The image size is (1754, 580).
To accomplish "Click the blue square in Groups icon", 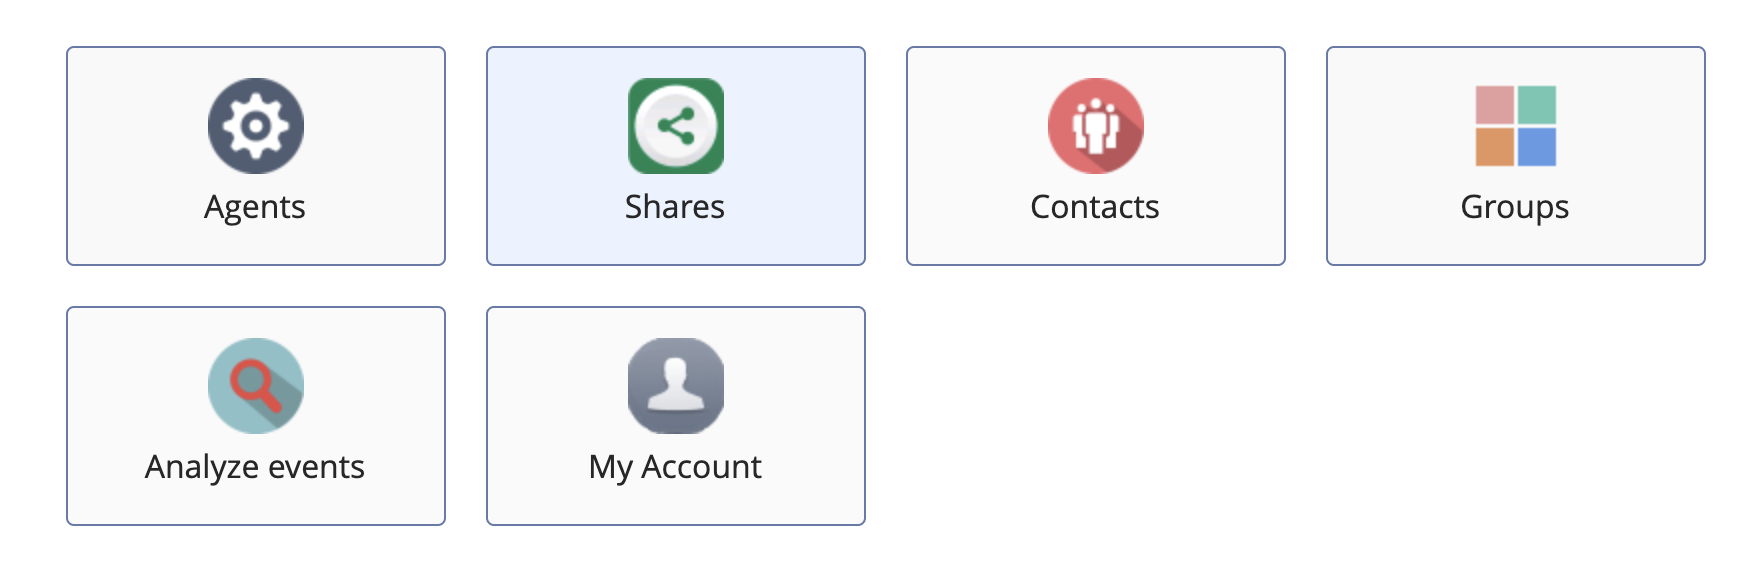I will point(1537,147).
